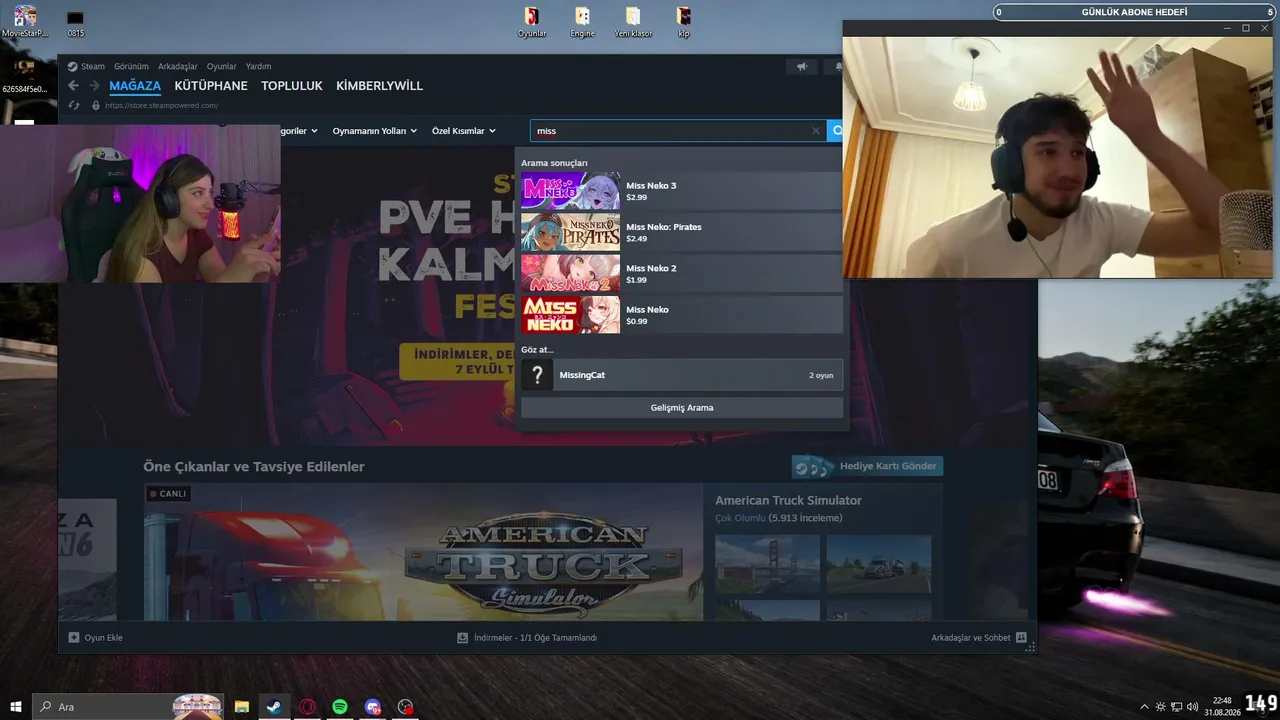The height and width of the screenshot is (720, 1280).
Task: Click the Steam store URL address
Action: tap(161, 105)
